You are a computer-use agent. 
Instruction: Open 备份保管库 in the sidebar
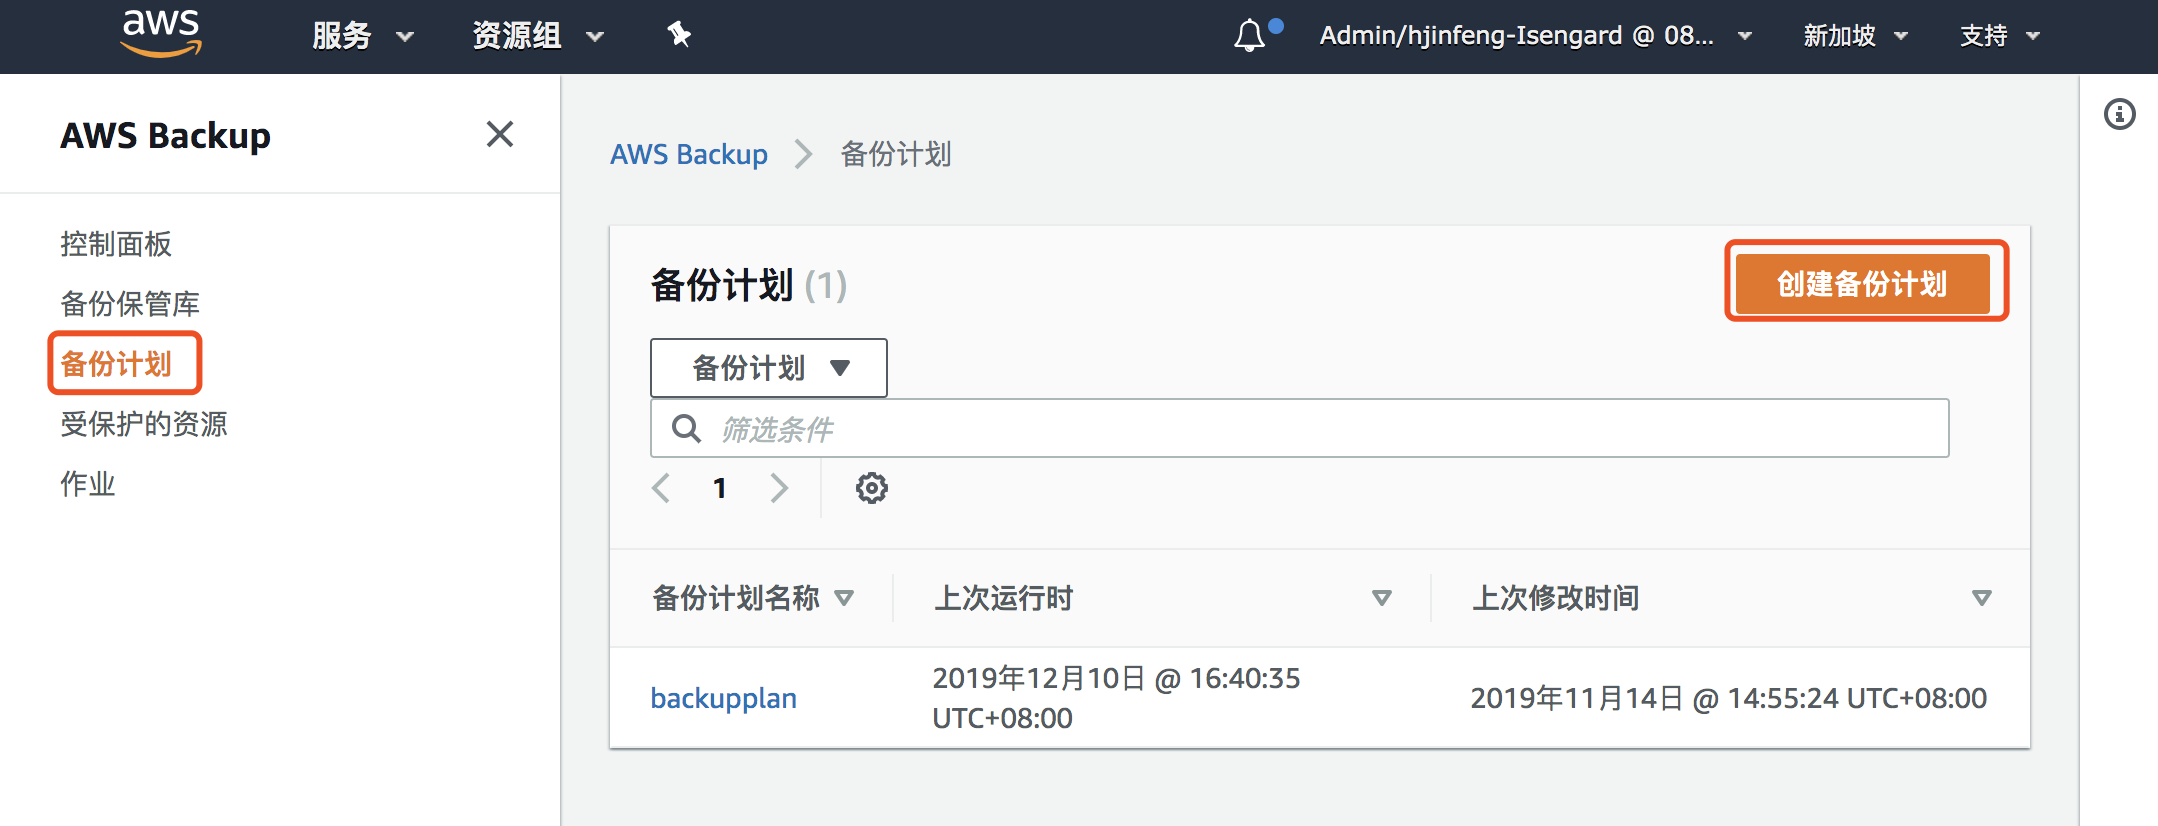(130, 304)
